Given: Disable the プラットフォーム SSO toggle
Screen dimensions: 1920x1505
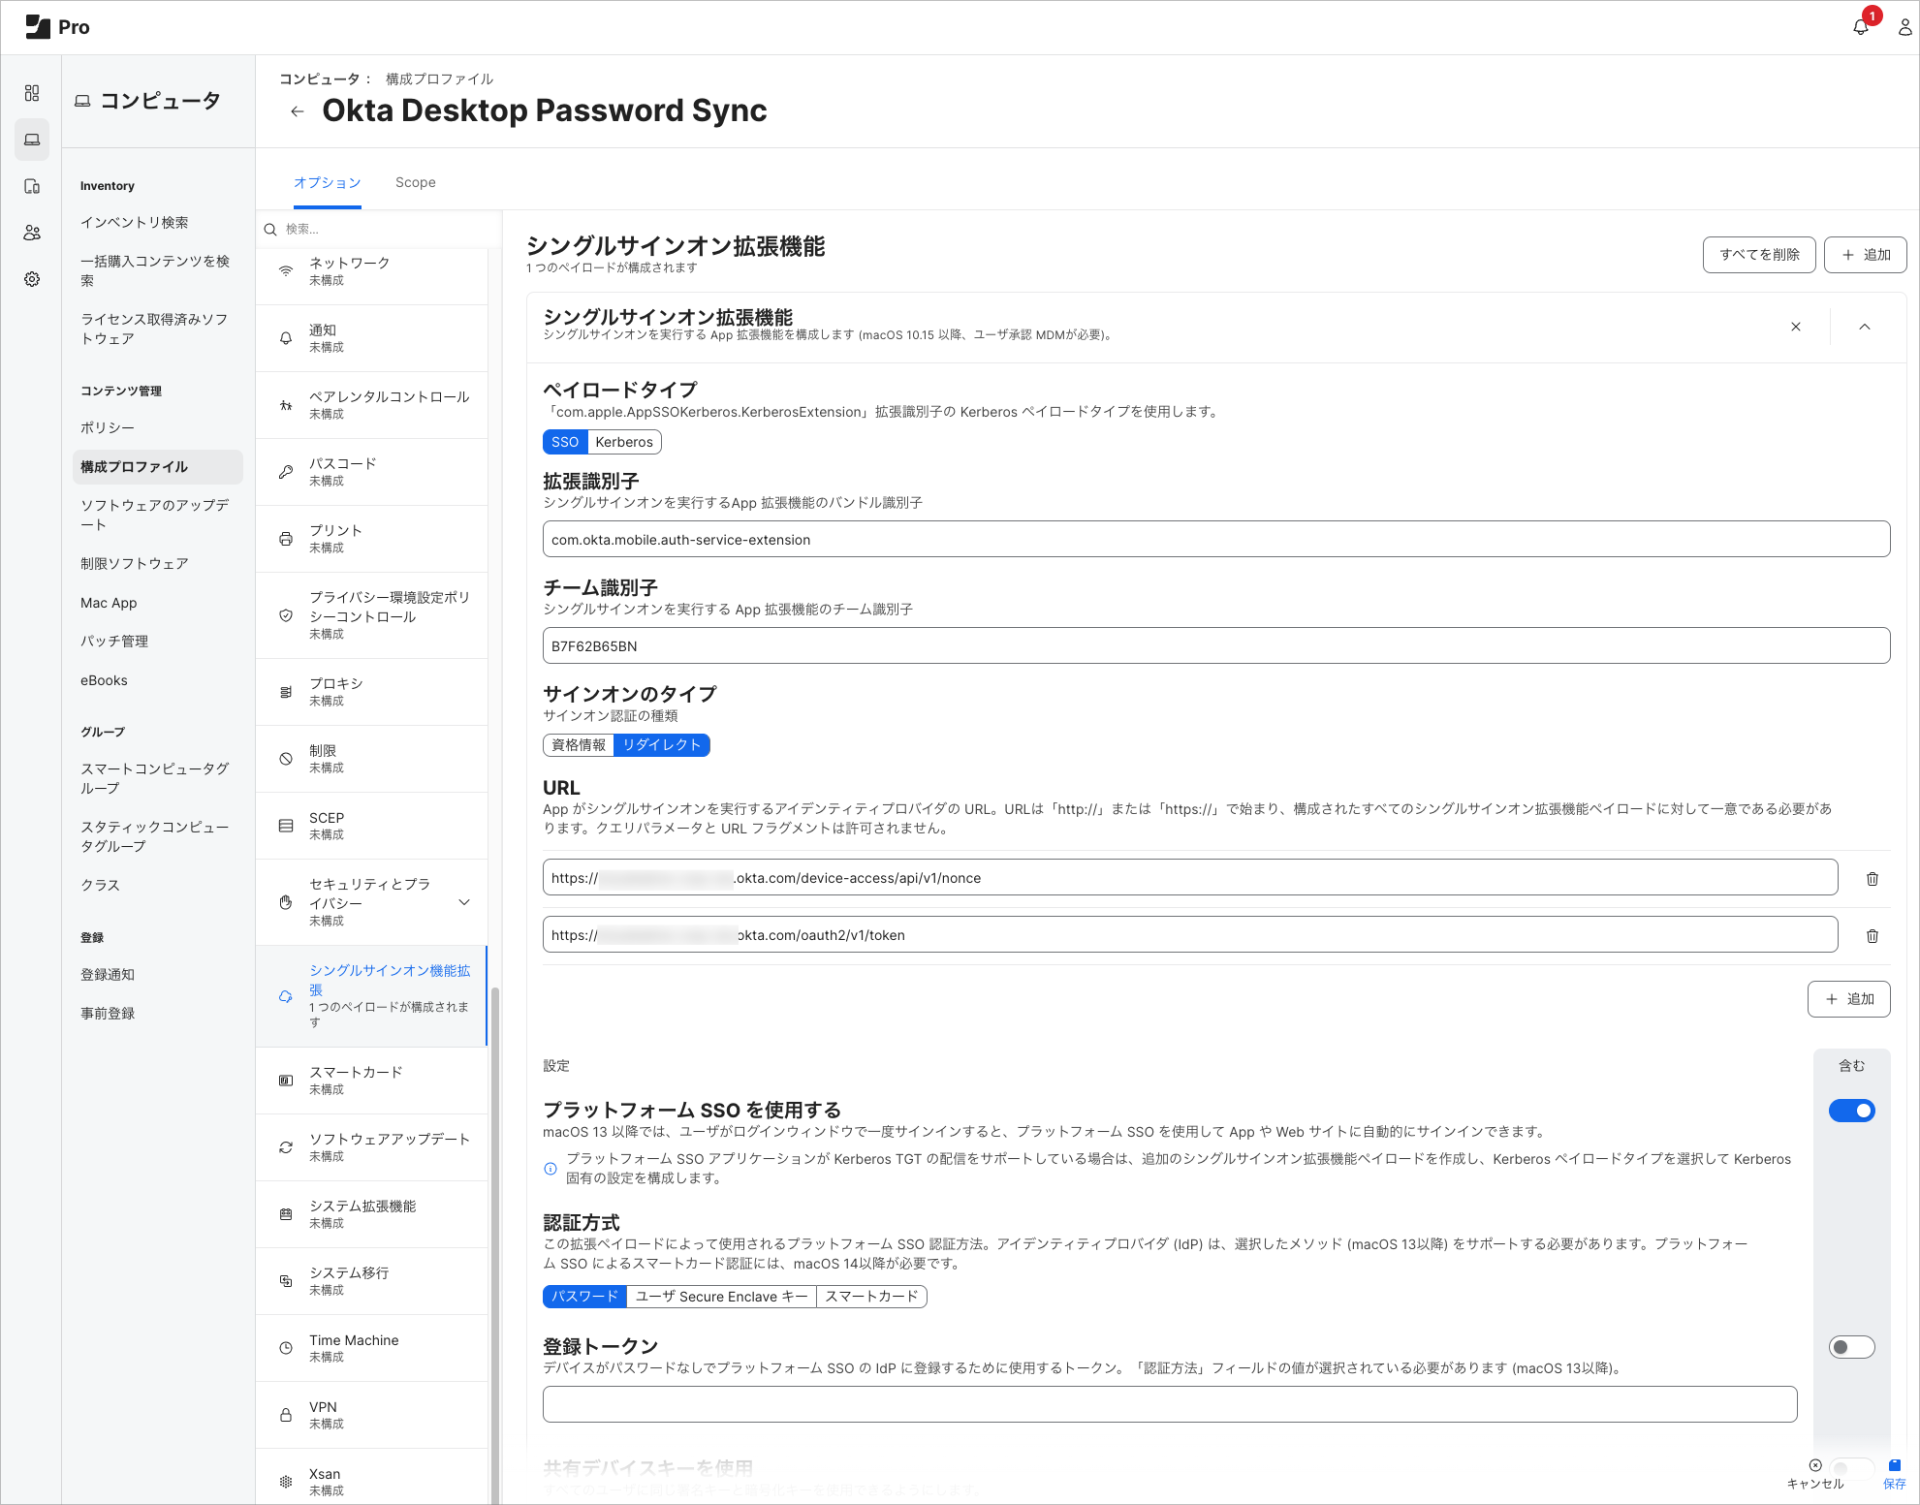Looking at the screenshot, I should click(x=1852, y=1110).
